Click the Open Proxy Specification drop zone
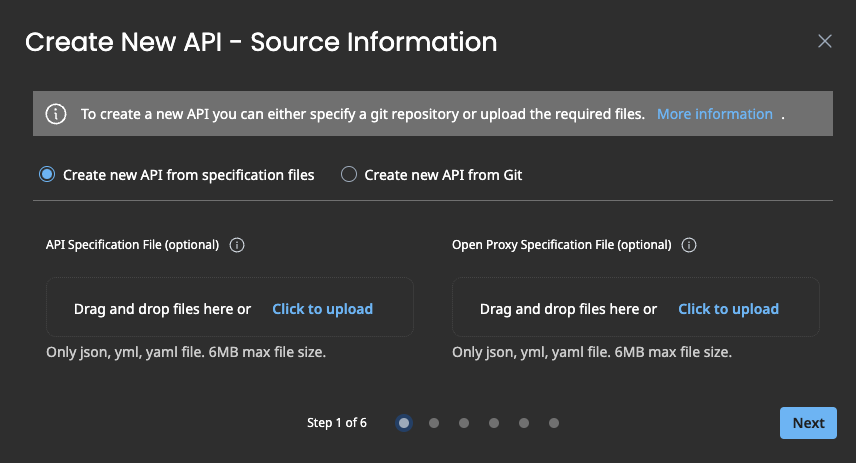This screenshot has height=463, width=856. 635,307
